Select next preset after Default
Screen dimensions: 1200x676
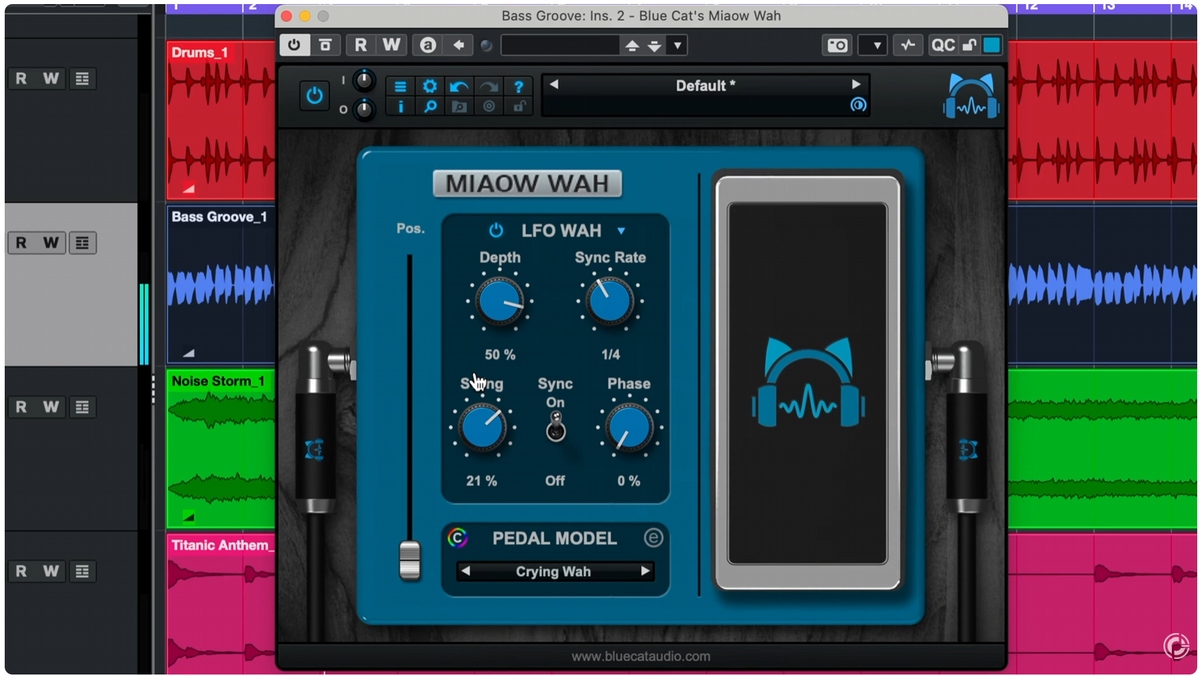[x=856, y=85]
